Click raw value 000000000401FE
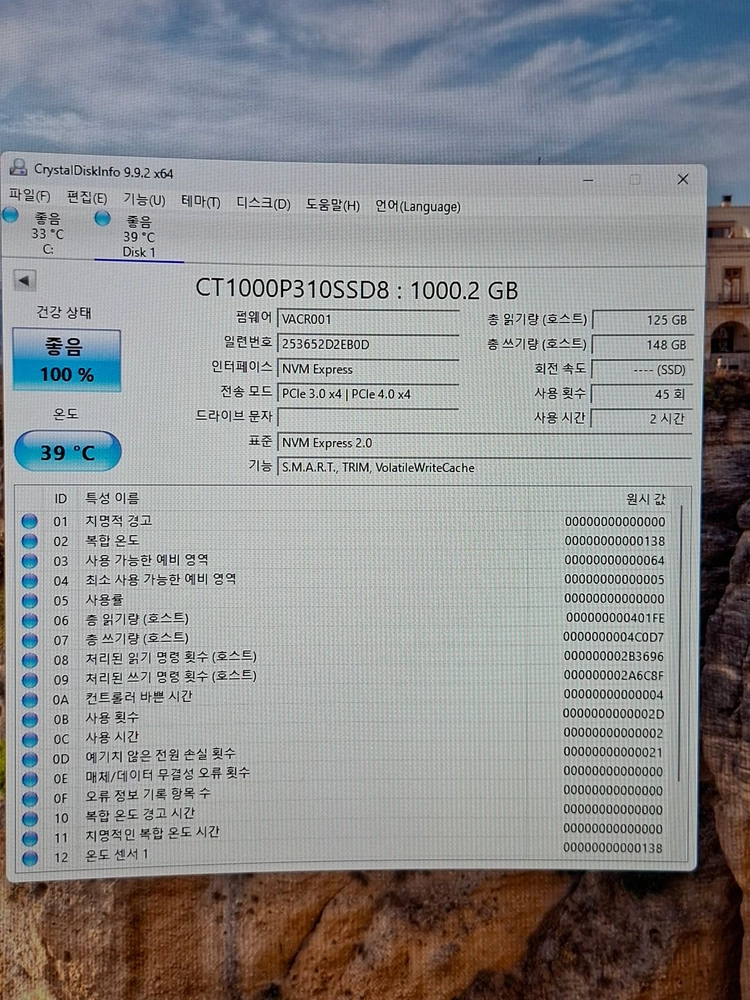 click(615, 618)
